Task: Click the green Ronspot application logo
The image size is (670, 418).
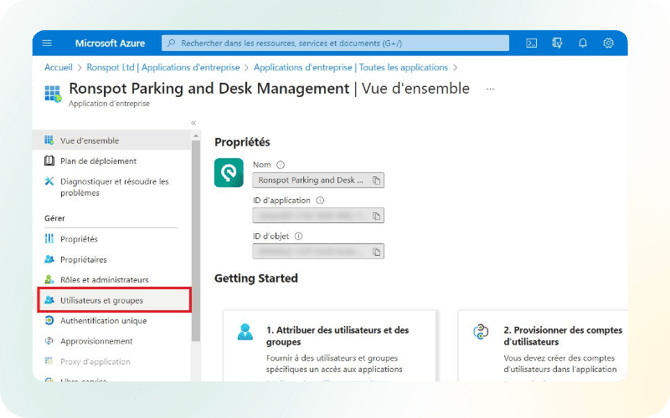Action: coord(229,173)
